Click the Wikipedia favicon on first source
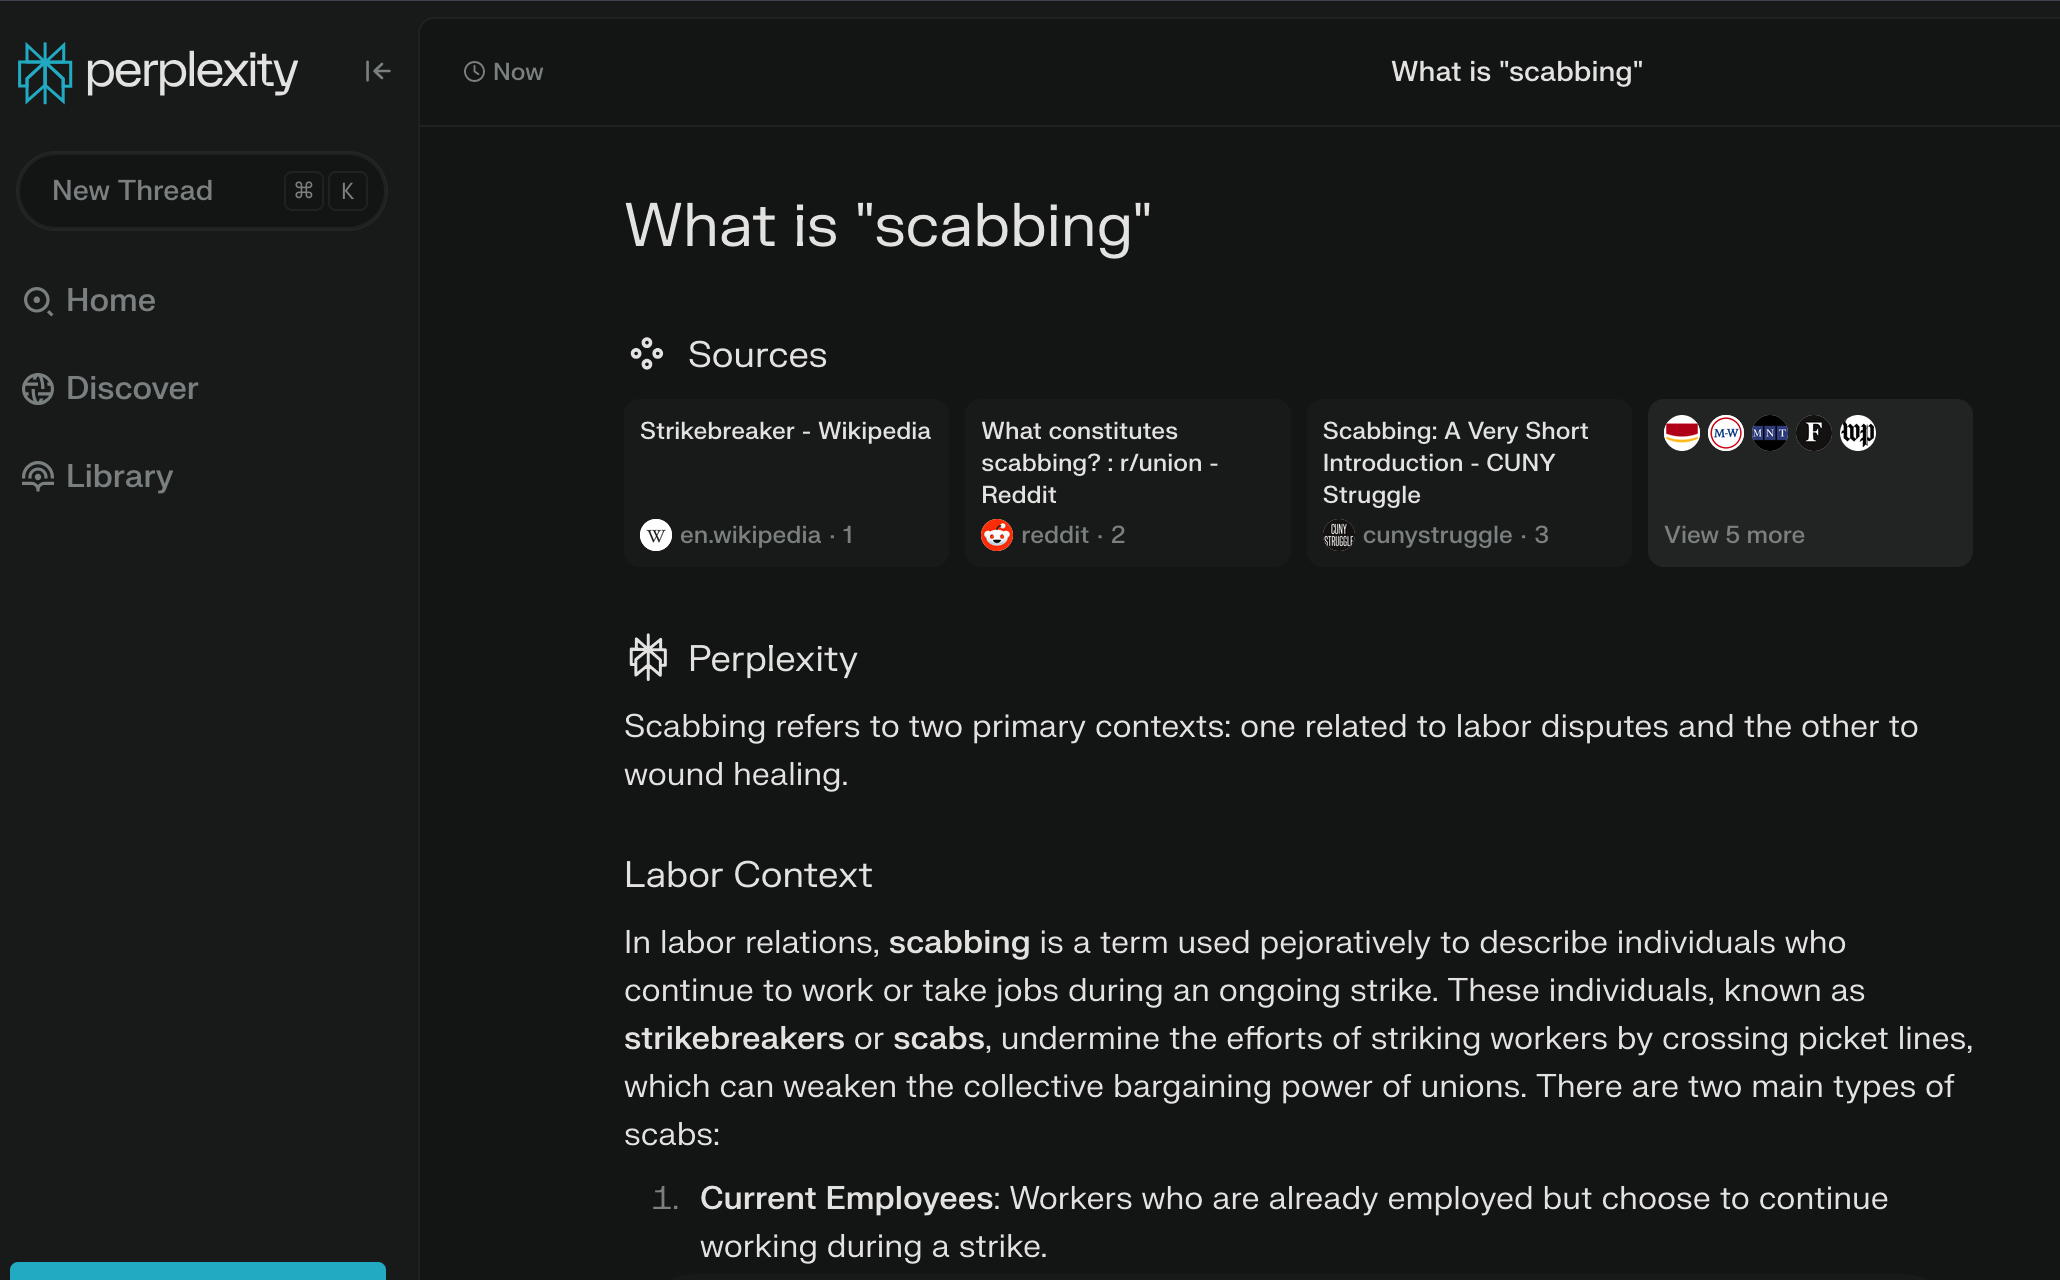Screen dimensions: 2060x1280 656,535
